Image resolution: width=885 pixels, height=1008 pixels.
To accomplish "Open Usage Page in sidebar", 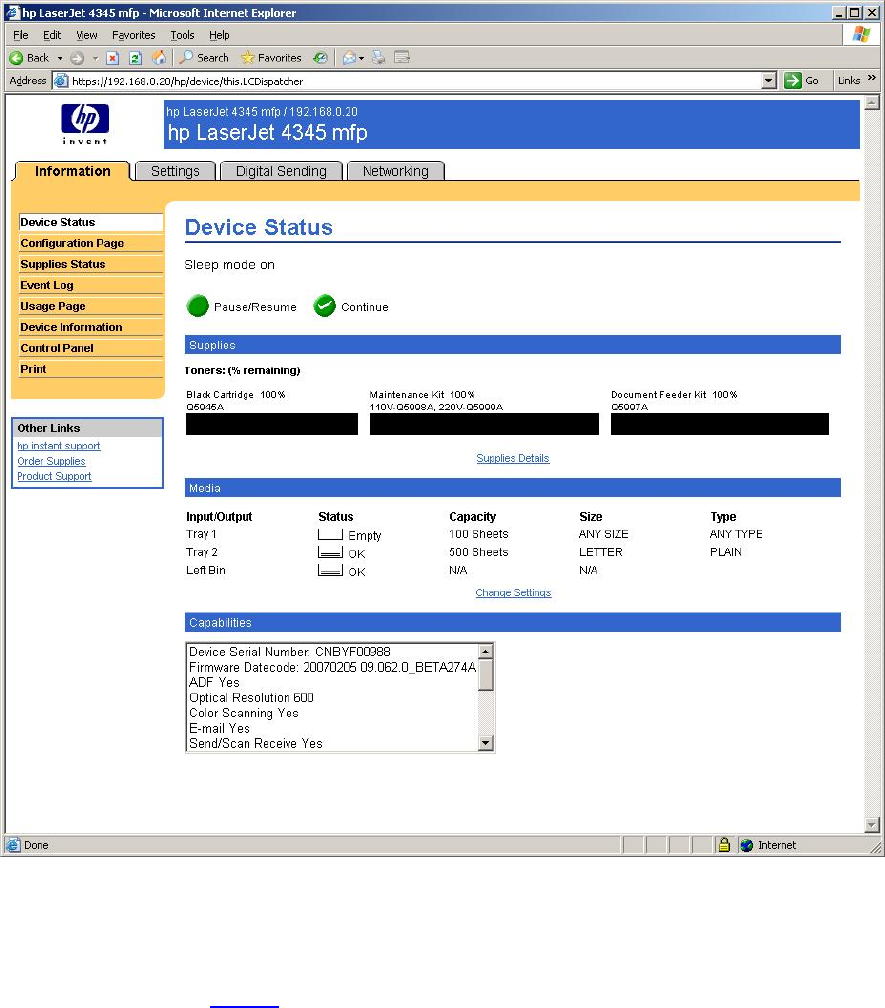I will (x=91, y=306).
